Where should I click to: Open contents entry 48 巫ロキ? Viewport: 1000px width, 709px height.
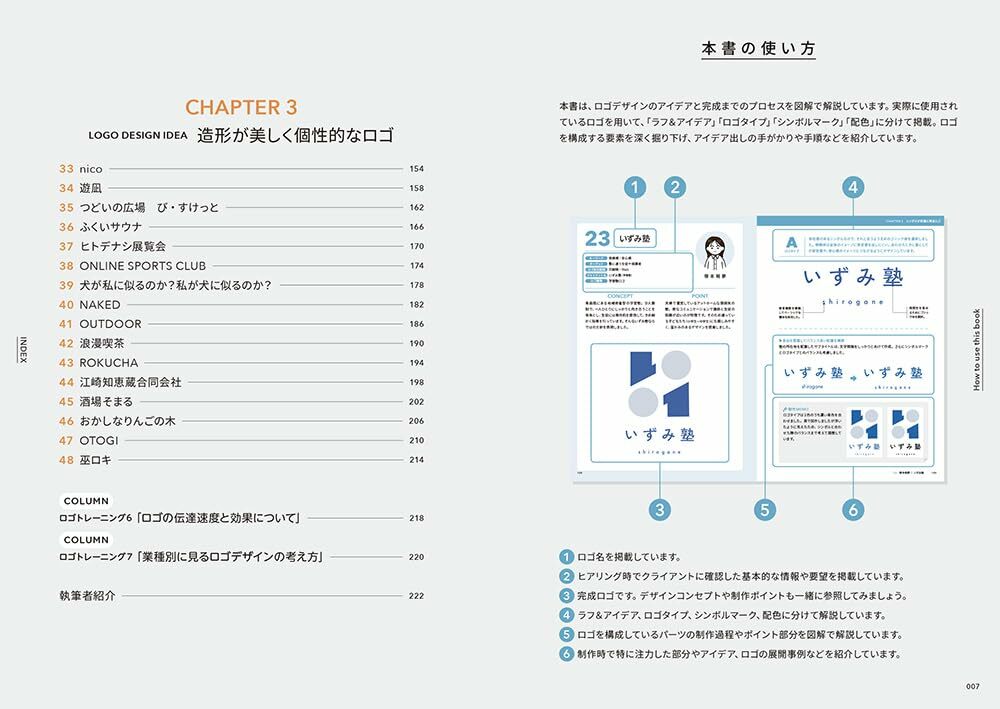[241, 460]
